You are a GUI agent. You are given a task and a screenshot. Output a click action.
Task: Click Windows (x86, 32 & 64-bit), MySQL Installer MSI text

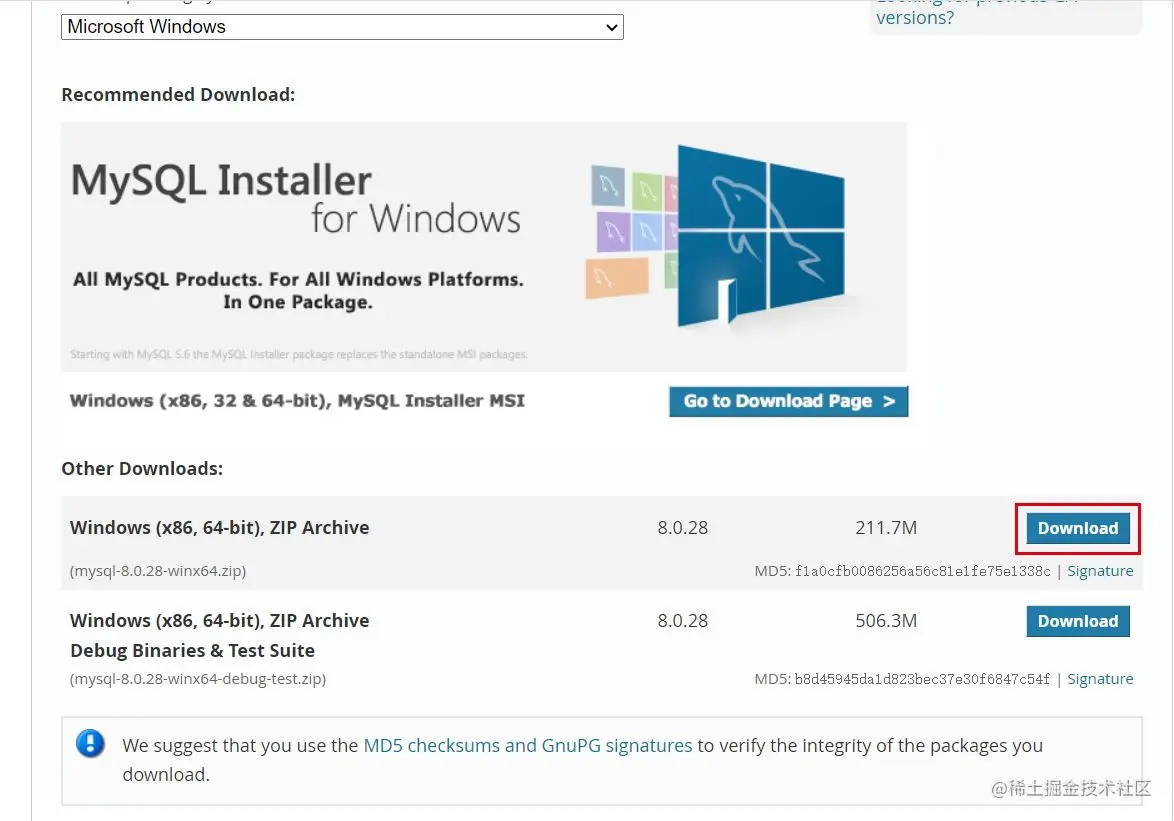(x=297, y=400)
